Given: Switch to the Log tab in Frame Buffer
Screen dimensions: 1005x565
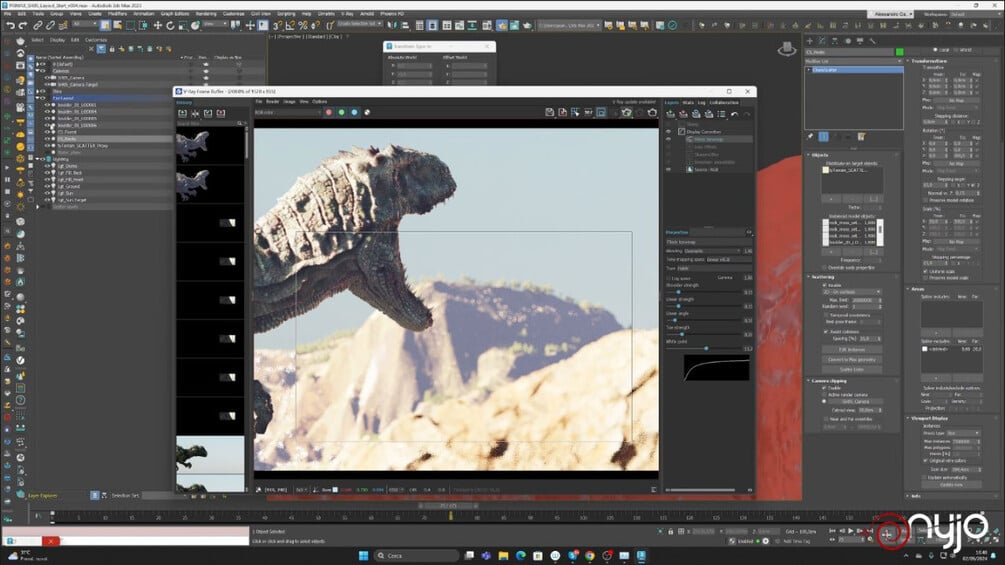Looking at the screenshot, I should tap(701, 102).
